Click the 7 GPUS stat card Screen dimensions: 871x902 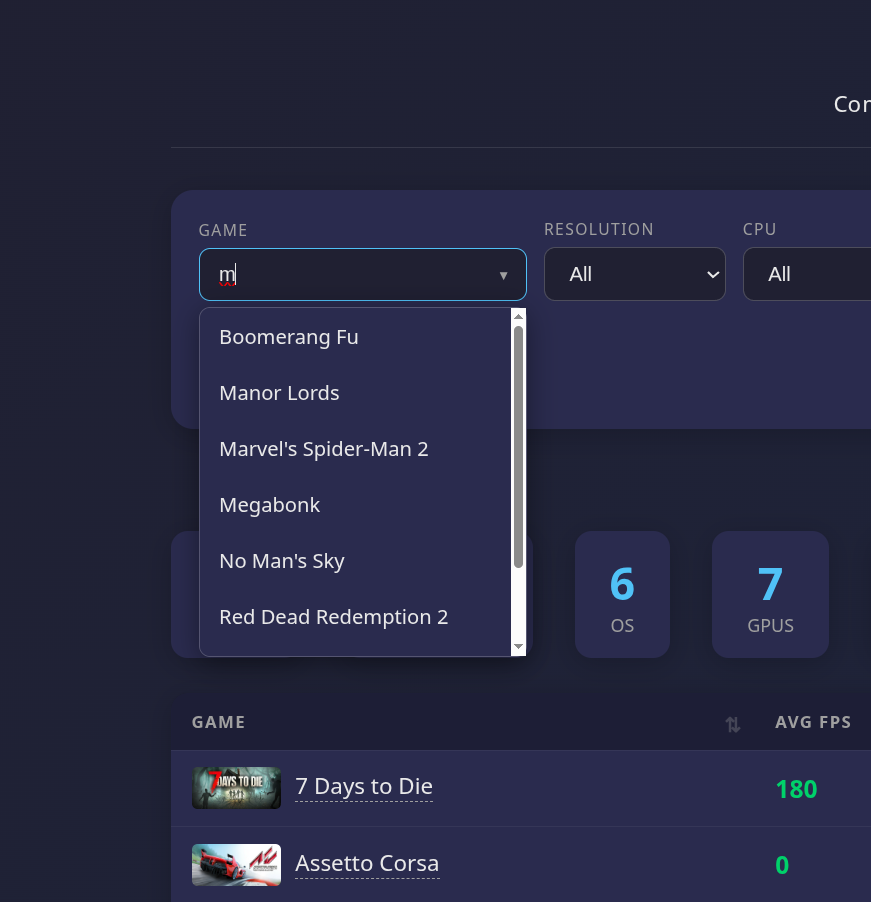[x=770, y=594]
